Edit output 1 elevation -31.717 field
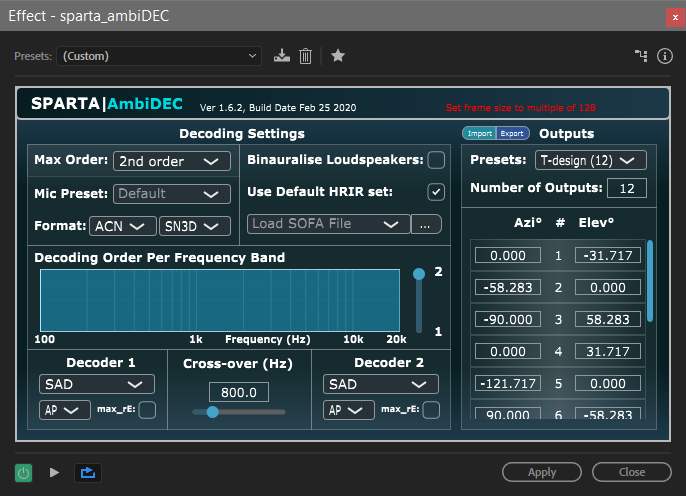686x496 pixels. click(x=608, y=255)
